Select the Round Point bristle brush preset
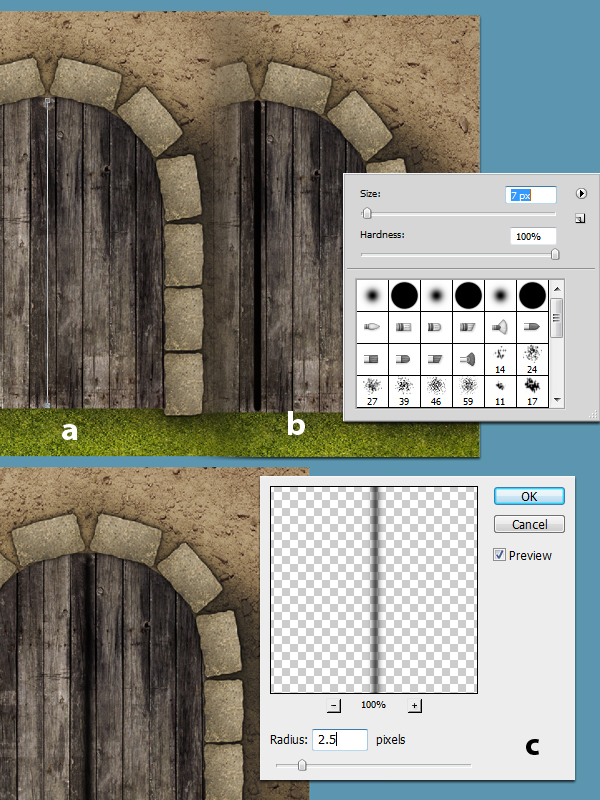This screenshot has height=800, width=600. point(372,327)
